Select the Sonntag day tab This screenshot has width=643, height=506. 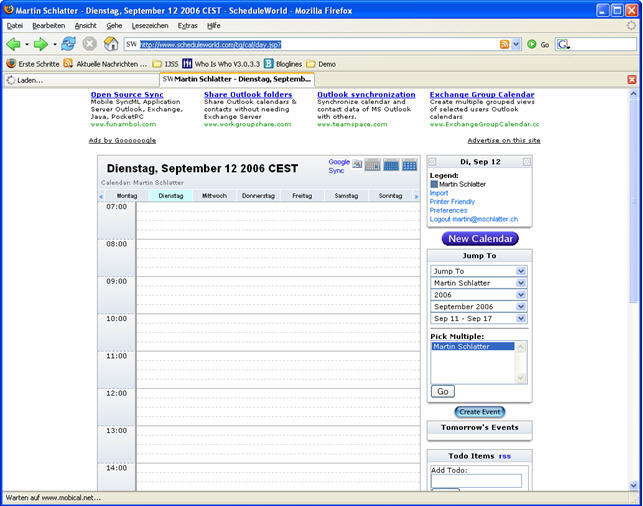point(390,196)
